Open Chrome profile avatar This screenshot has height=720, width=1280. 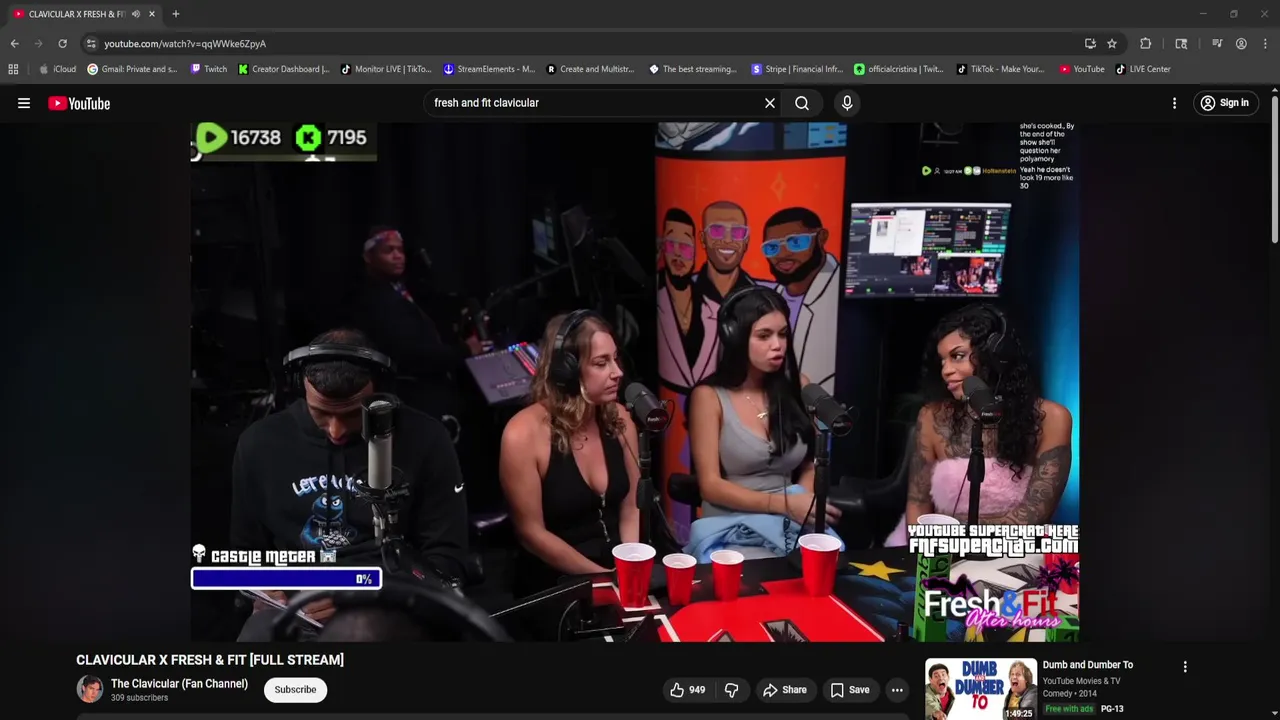tap(1241, 44)
